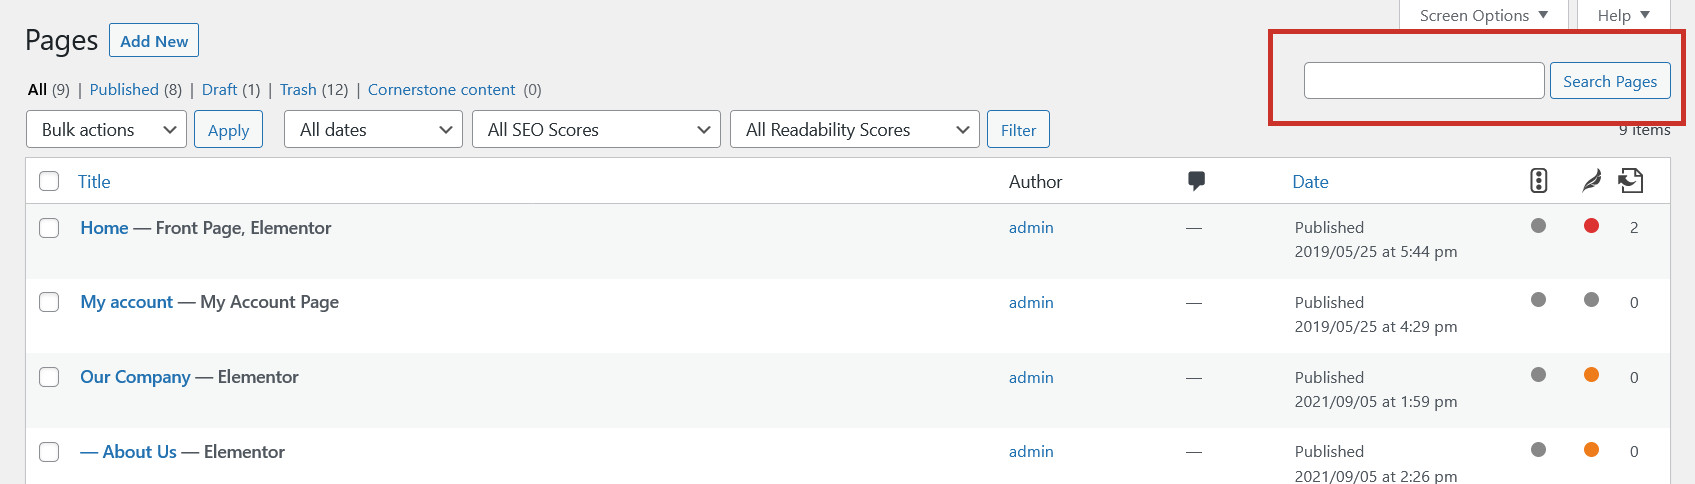
Task: Check the Home page row checkbox
Action: 49,228
